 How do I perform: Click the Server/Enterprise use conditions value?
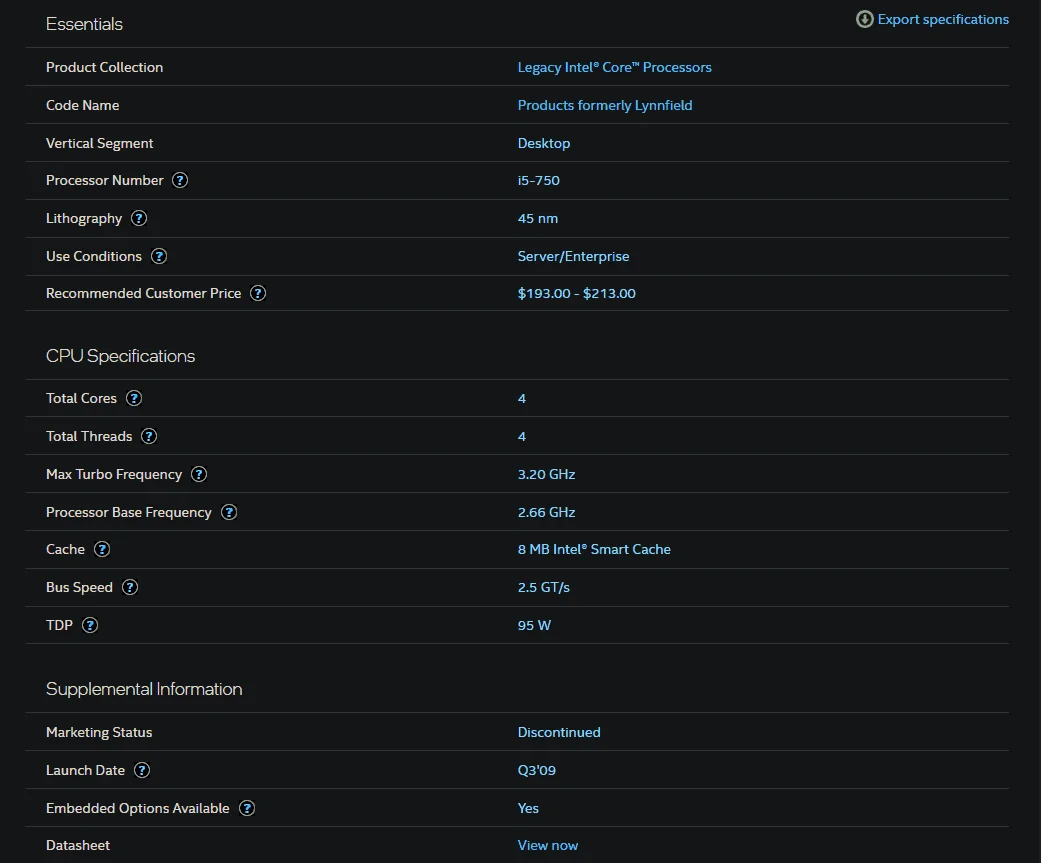point(574,256)
